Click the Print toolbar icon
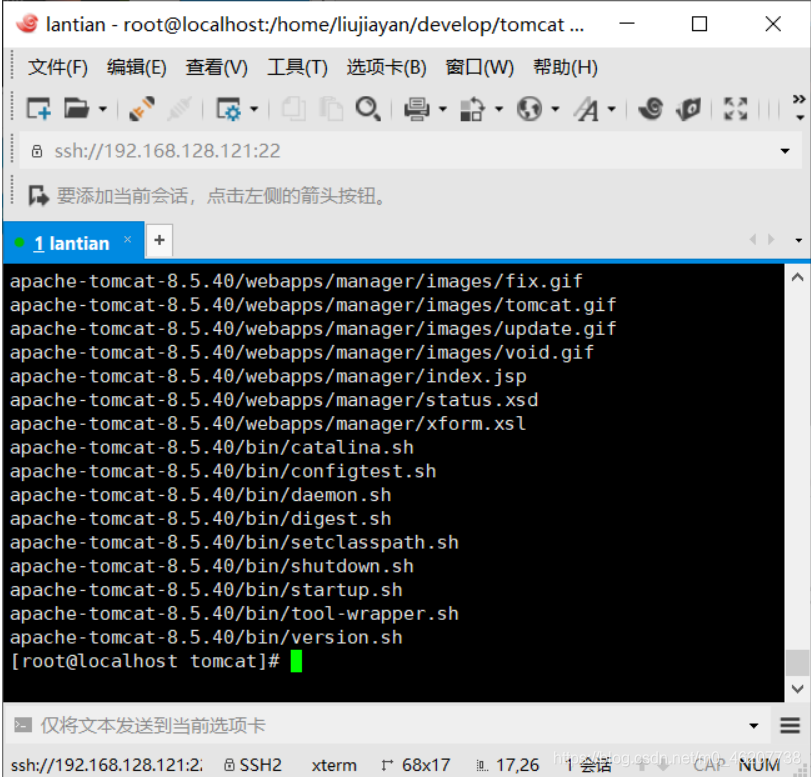This screenshot has width=811, height=777. pyautogui.click(x=416, y=109)
